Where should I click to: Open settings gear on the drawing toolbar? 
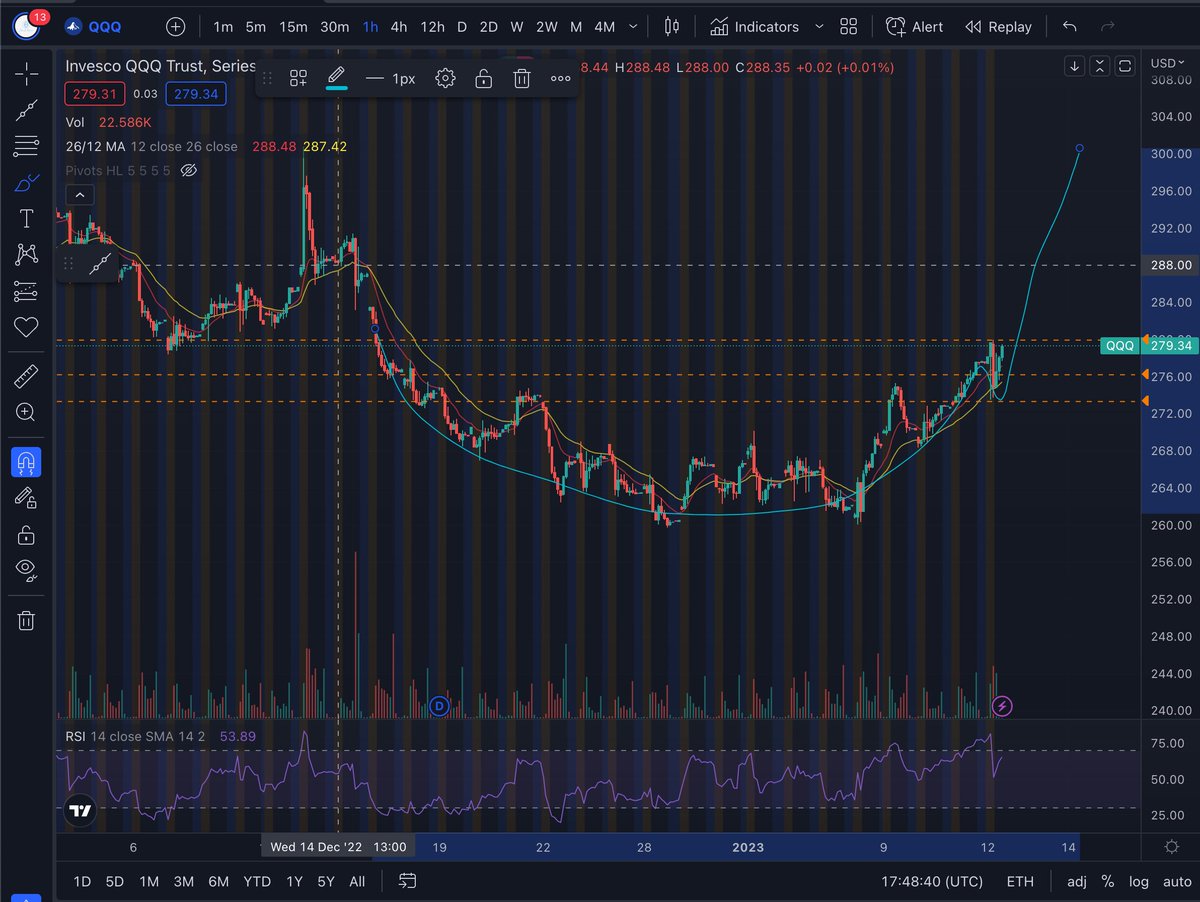(x=445, y=77)
